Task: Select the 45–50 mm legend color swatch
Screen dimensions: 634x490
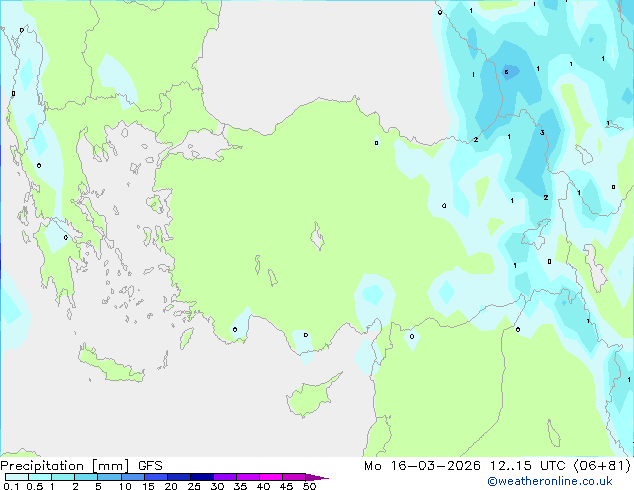Action: pyautogui.click(x=294, y=477)
